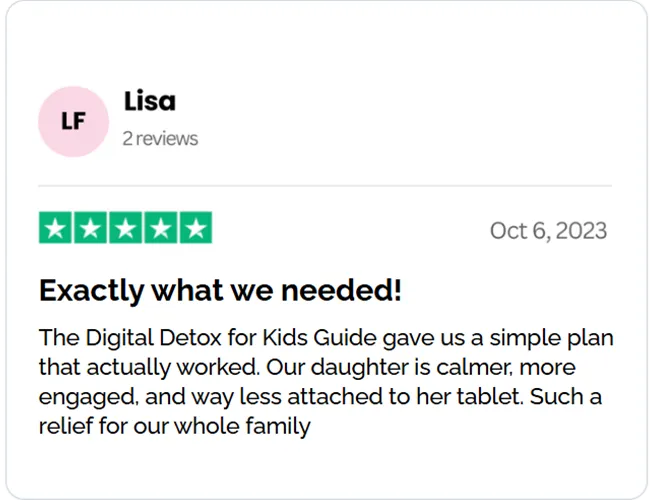Screen dimensions: 650x500
Task: Click 'Digital Detox for Kids Guide' in review
Action: tap(231, 338)
